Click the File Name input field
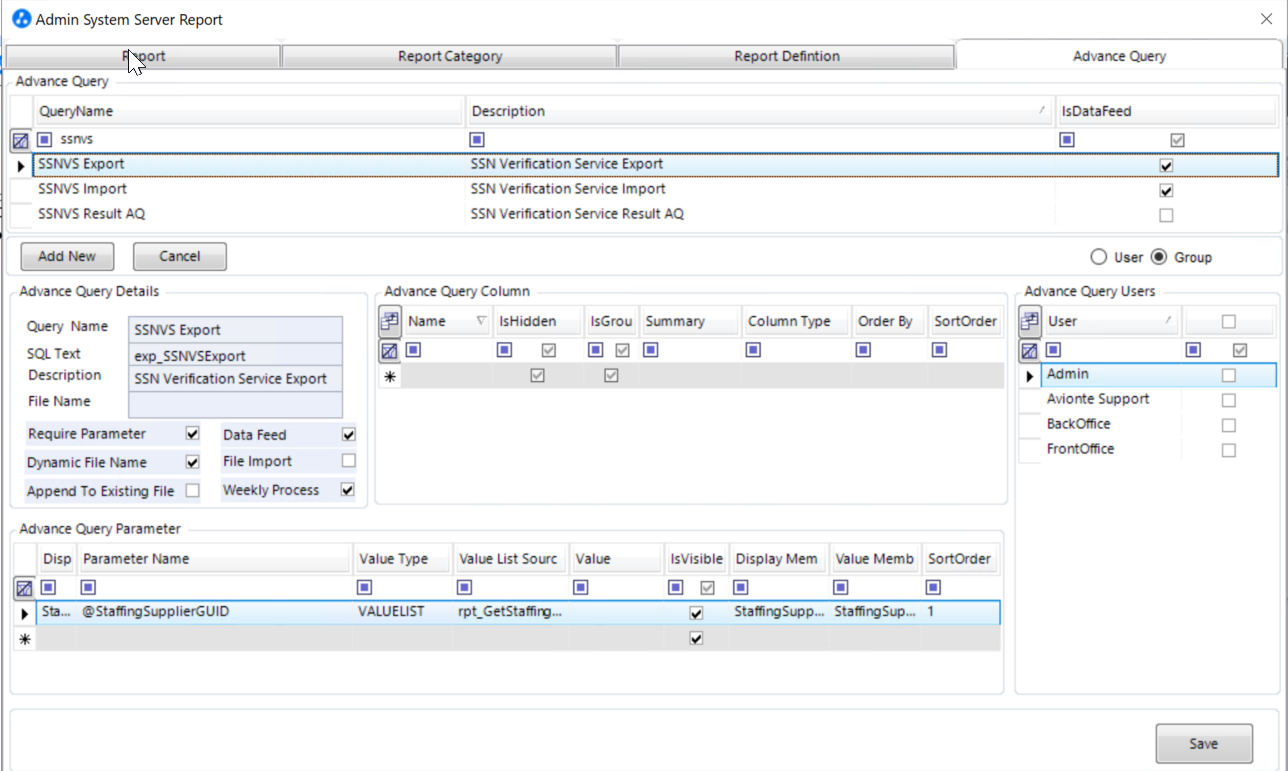The width and height of the screenshot is (1288, 771). tap(235, 403)
